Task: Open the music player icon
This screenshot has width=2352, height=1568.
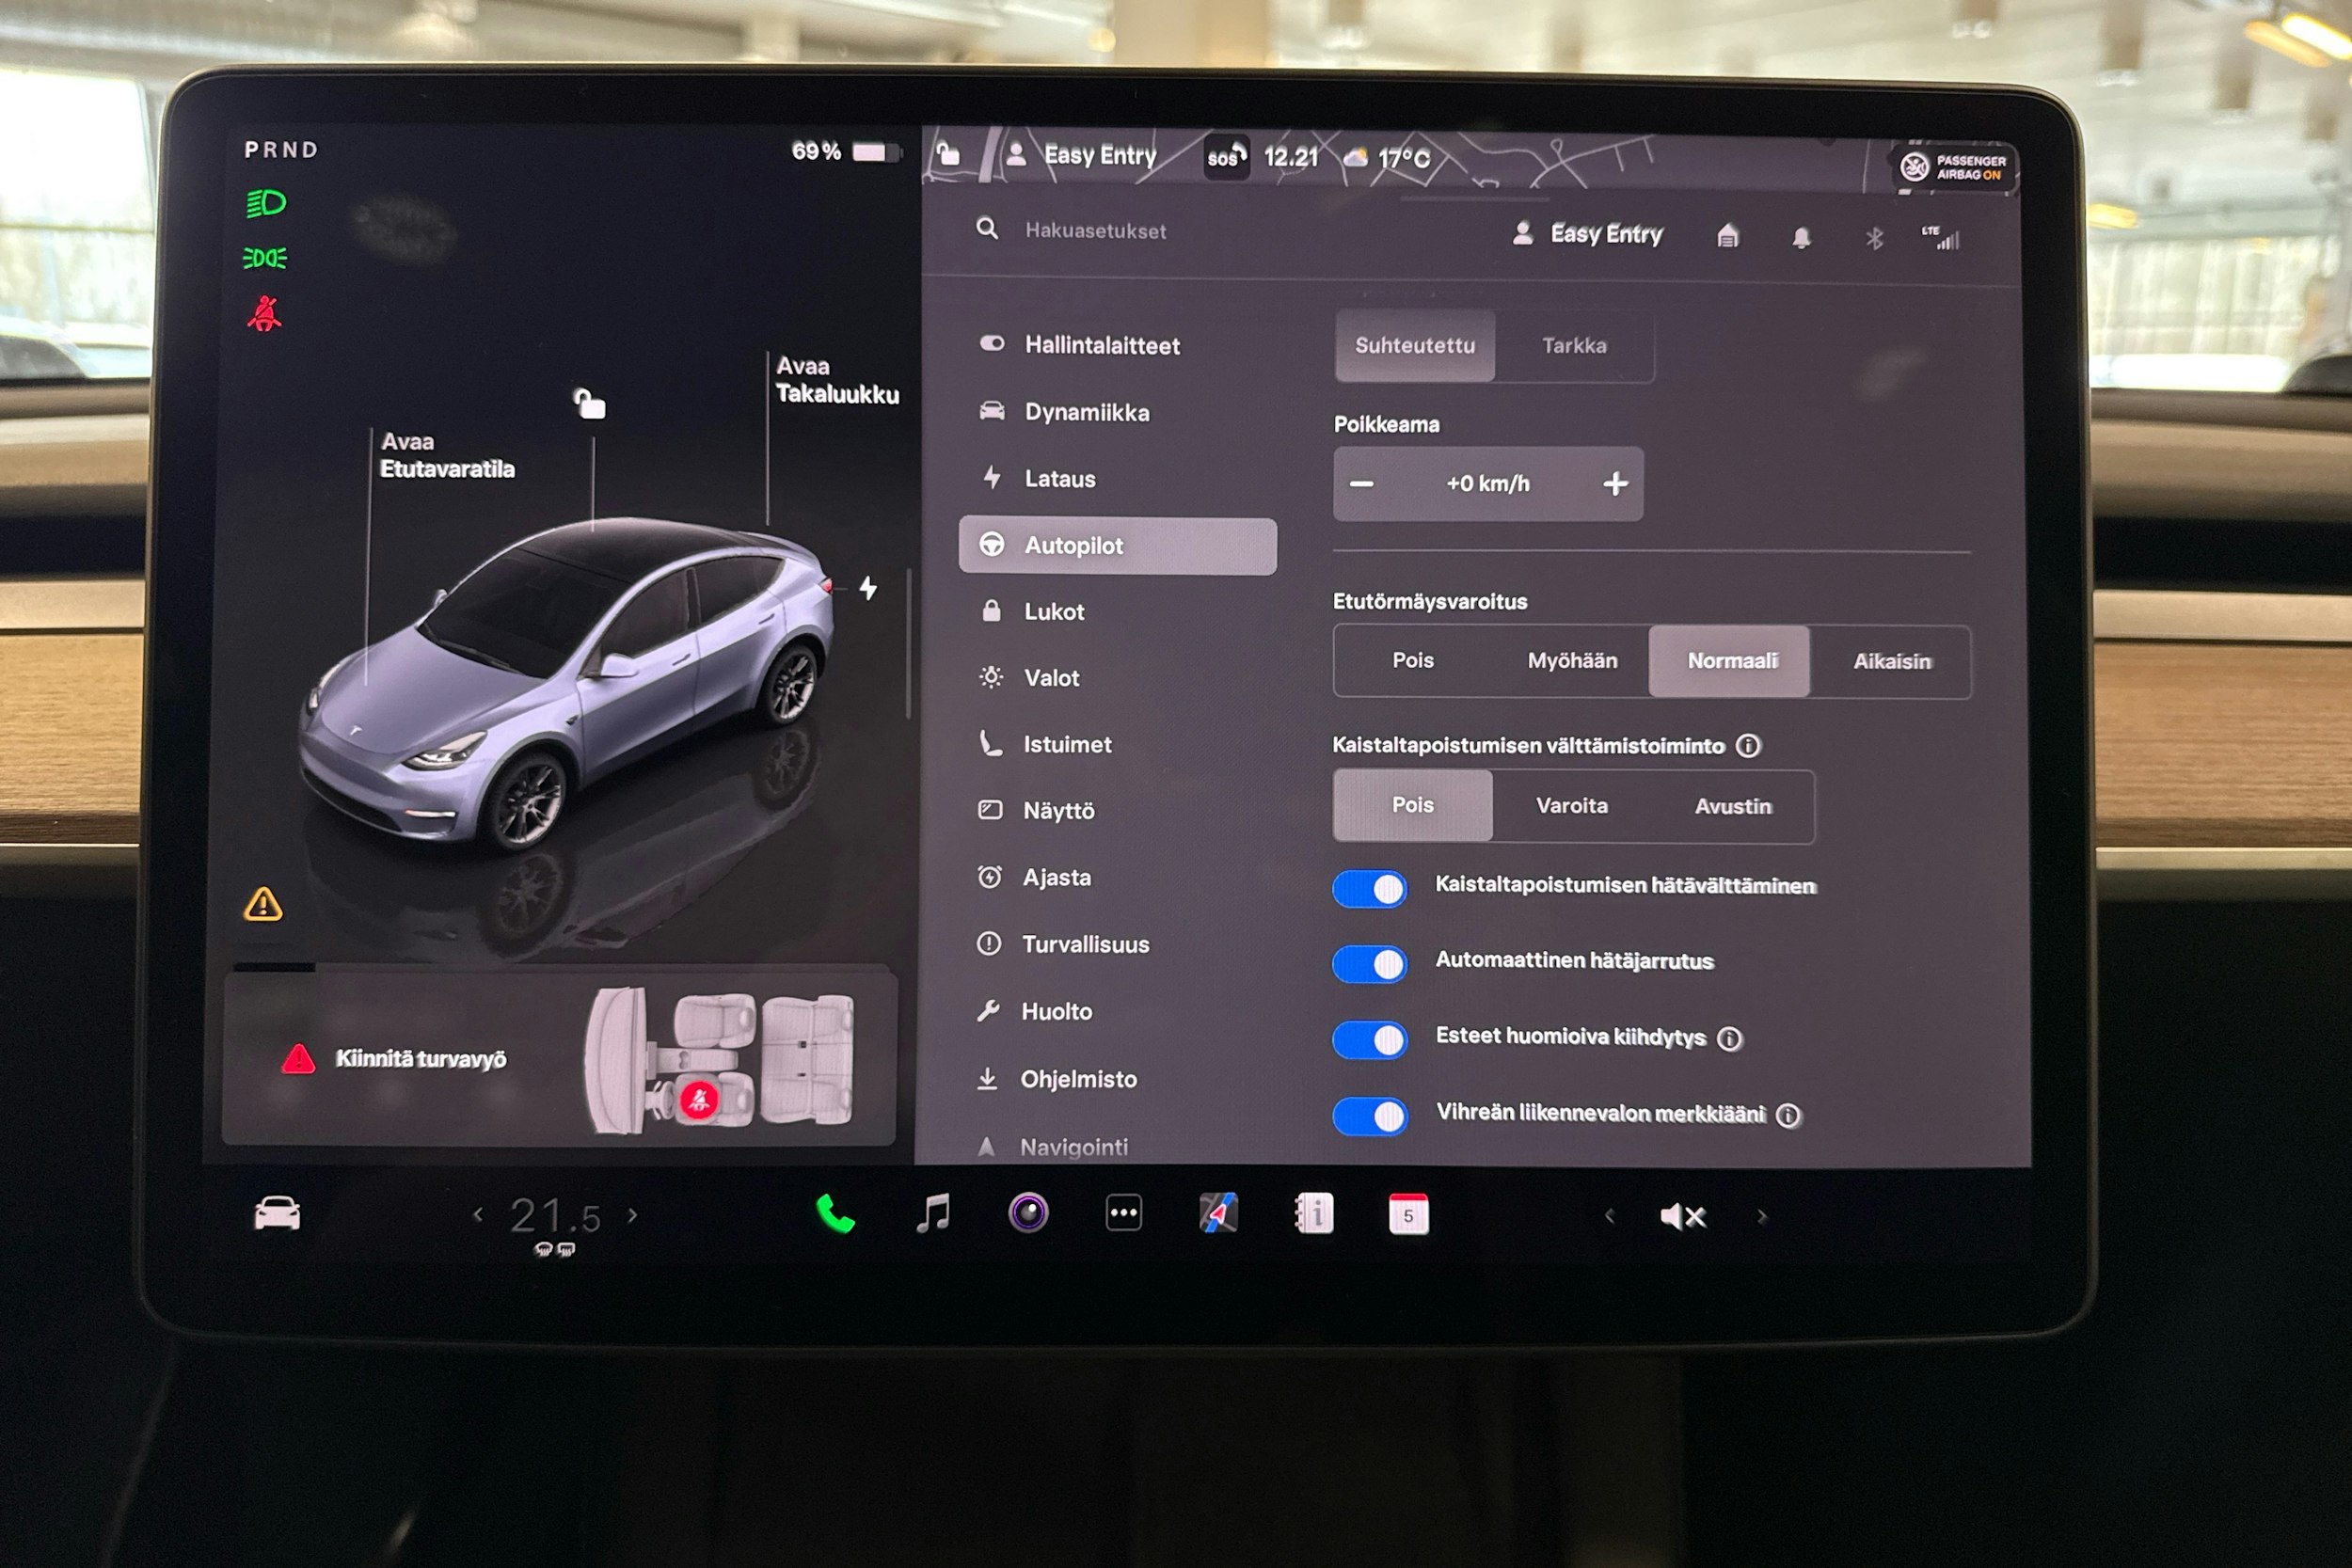Action: click(x=933, y=1214)
